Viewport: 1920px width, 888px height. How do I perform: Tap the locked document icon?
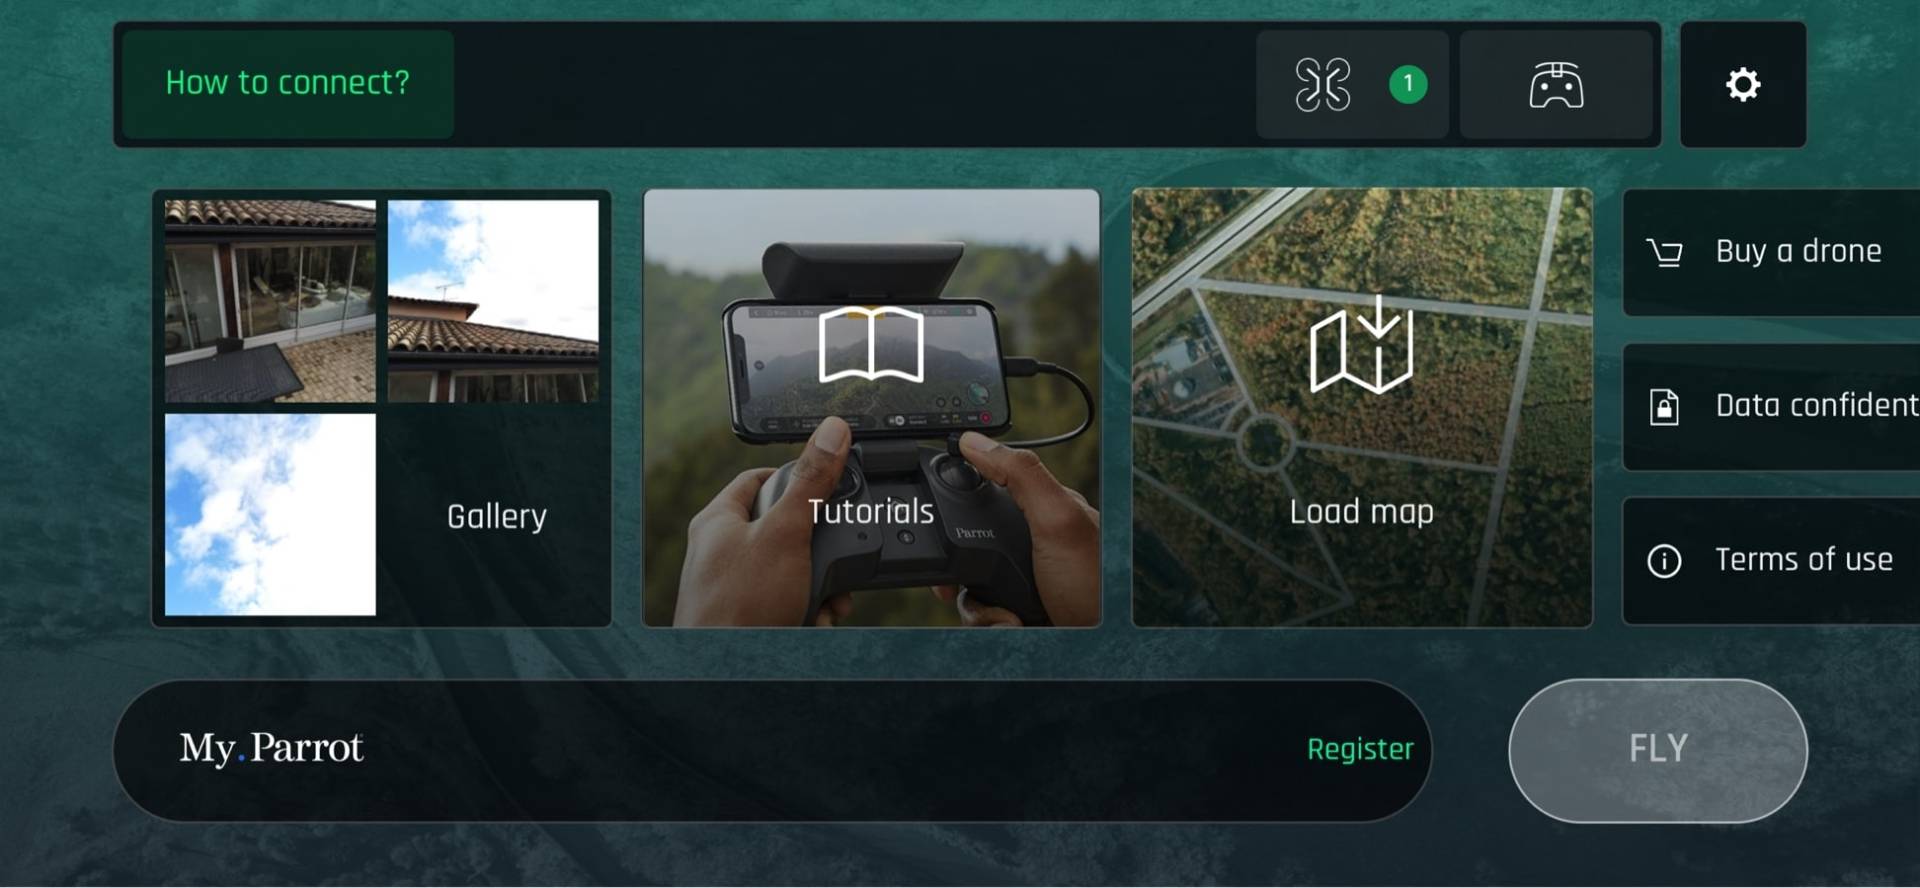click(1664, 407)
